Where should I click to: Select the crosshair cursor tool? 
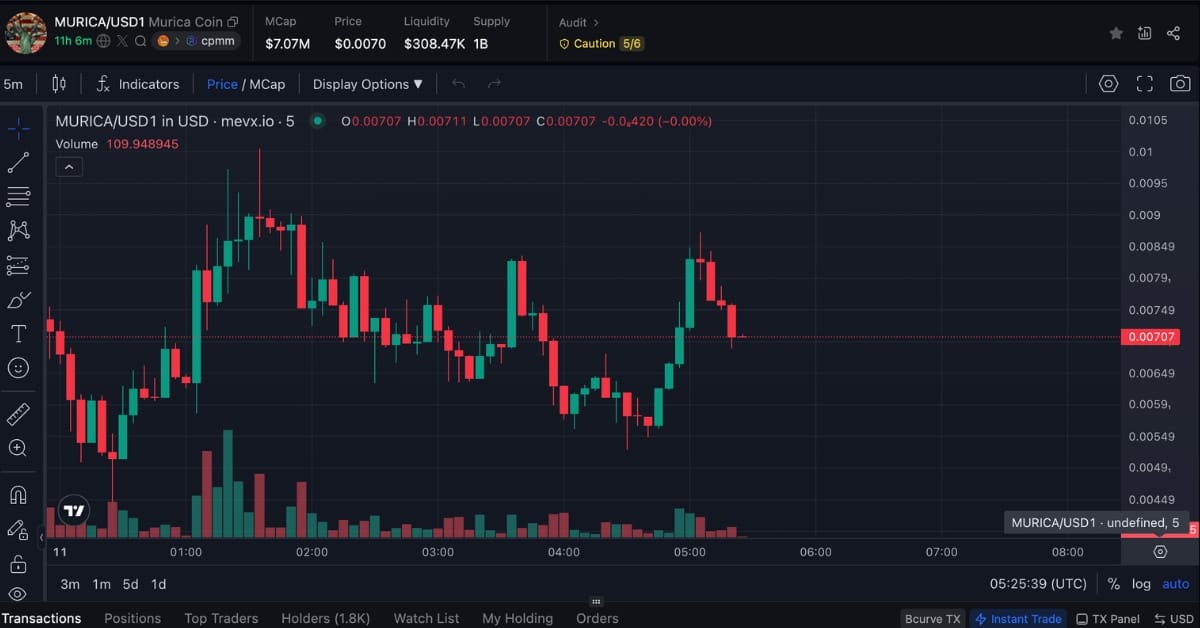pos(18,128)
